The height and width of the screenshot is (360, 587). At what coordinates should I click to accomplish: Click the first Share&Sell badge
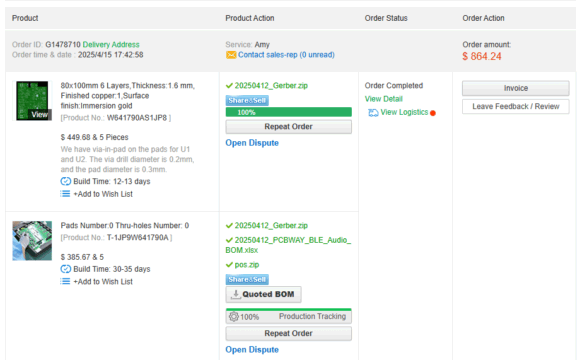point(247,100)
